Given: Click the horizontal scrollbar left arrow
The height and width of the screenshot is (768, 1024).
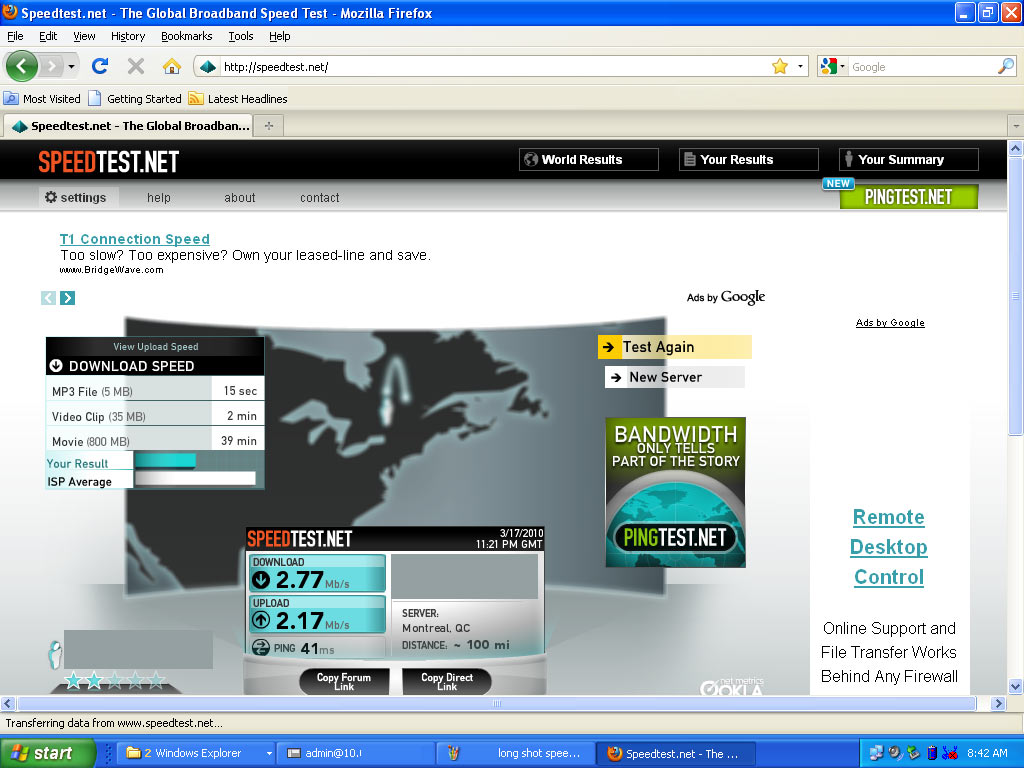Looking at the screenshot, I should click(8, 703).
